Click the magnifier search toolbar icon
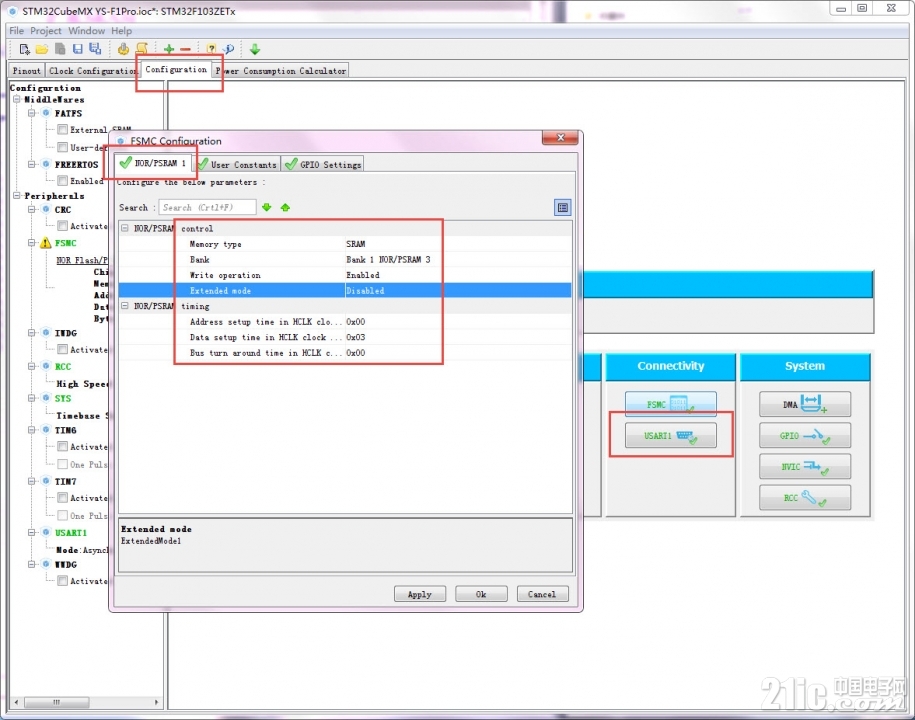Image resolution: width=915 pixels, height=720 pixels. coord(229,50)
